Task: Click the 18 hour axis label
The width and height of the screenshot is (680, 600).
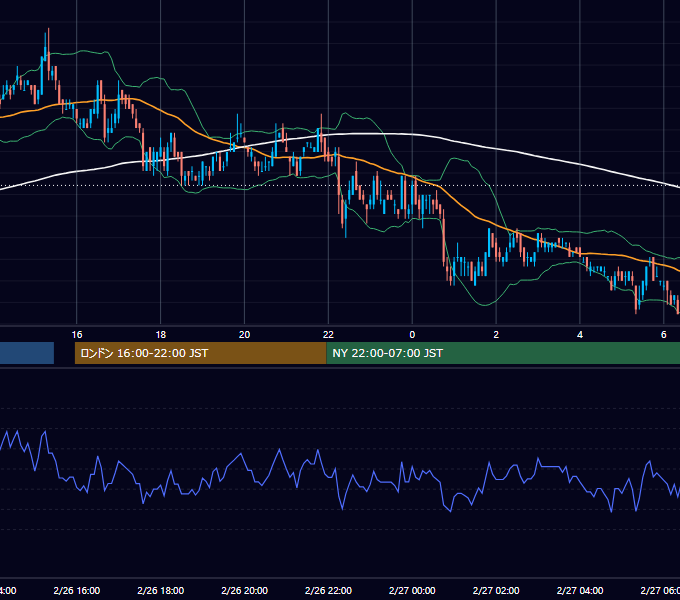Action: tap(160, 334)
